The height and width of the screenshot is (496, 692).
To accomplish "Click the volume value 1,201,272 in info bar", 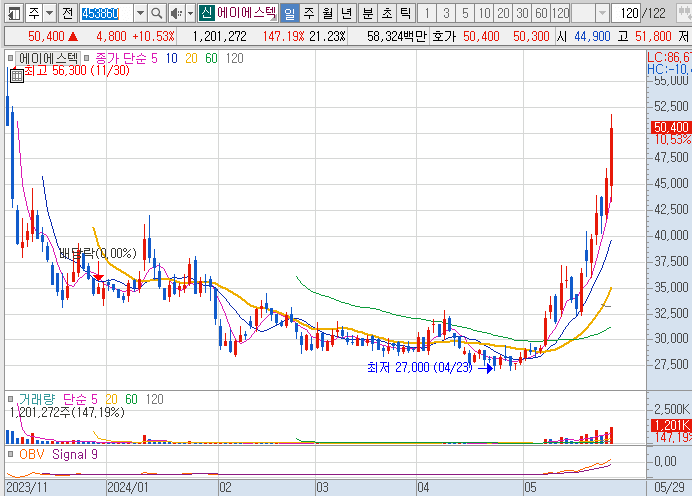I will (x=219, y=36).
